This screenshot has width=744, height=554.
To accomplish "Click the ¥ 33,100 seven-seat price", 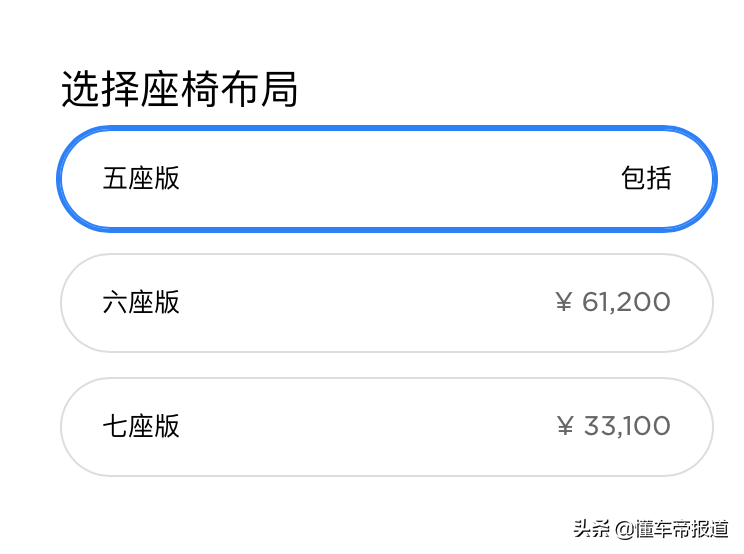I will coord(613,427).
